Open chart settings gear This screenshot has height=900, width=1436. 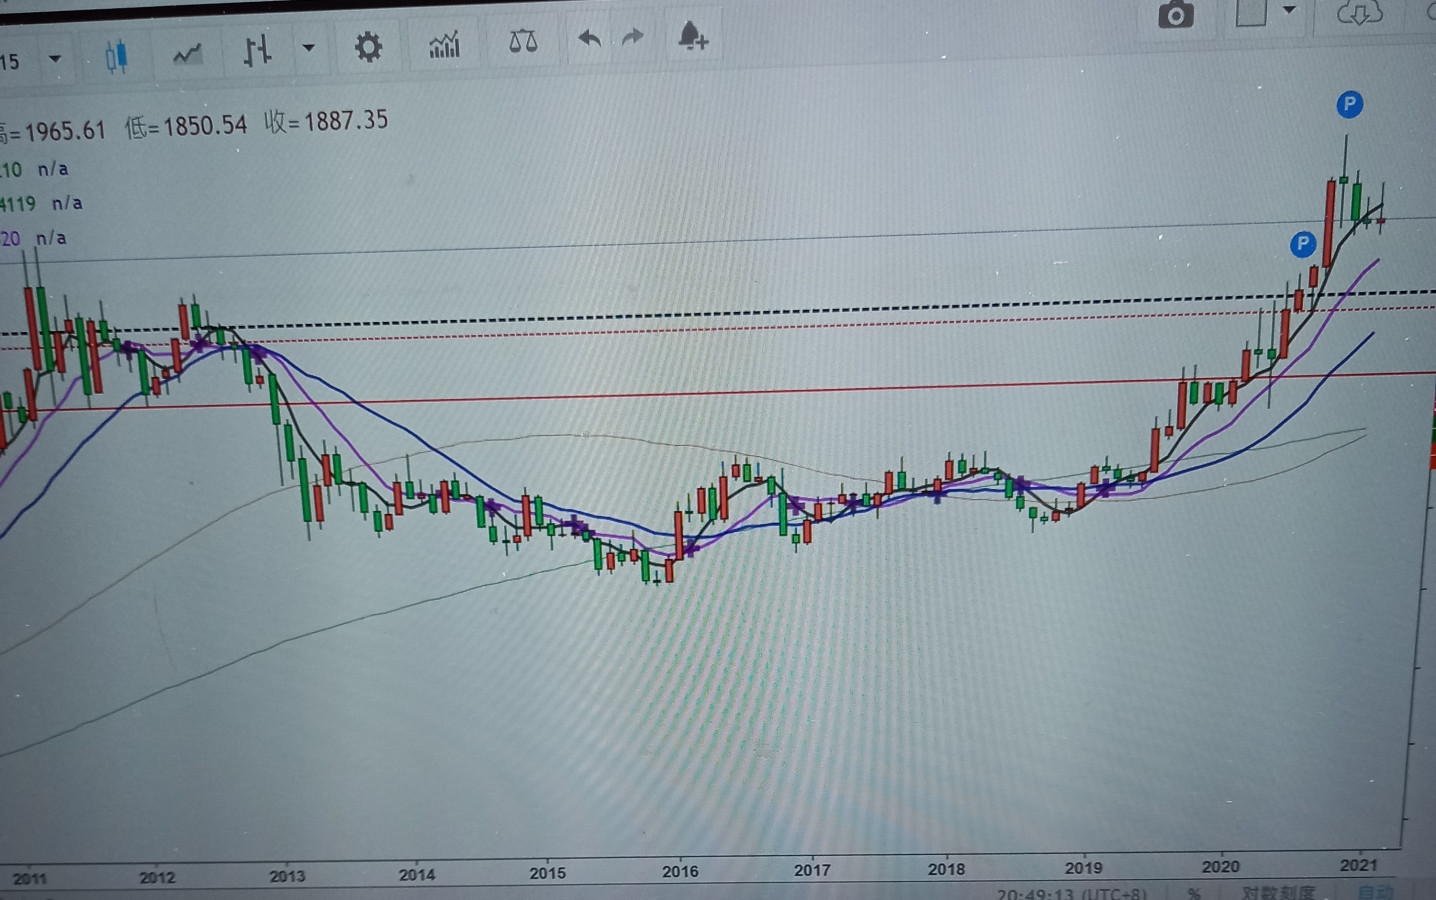(x=368, y=46)
